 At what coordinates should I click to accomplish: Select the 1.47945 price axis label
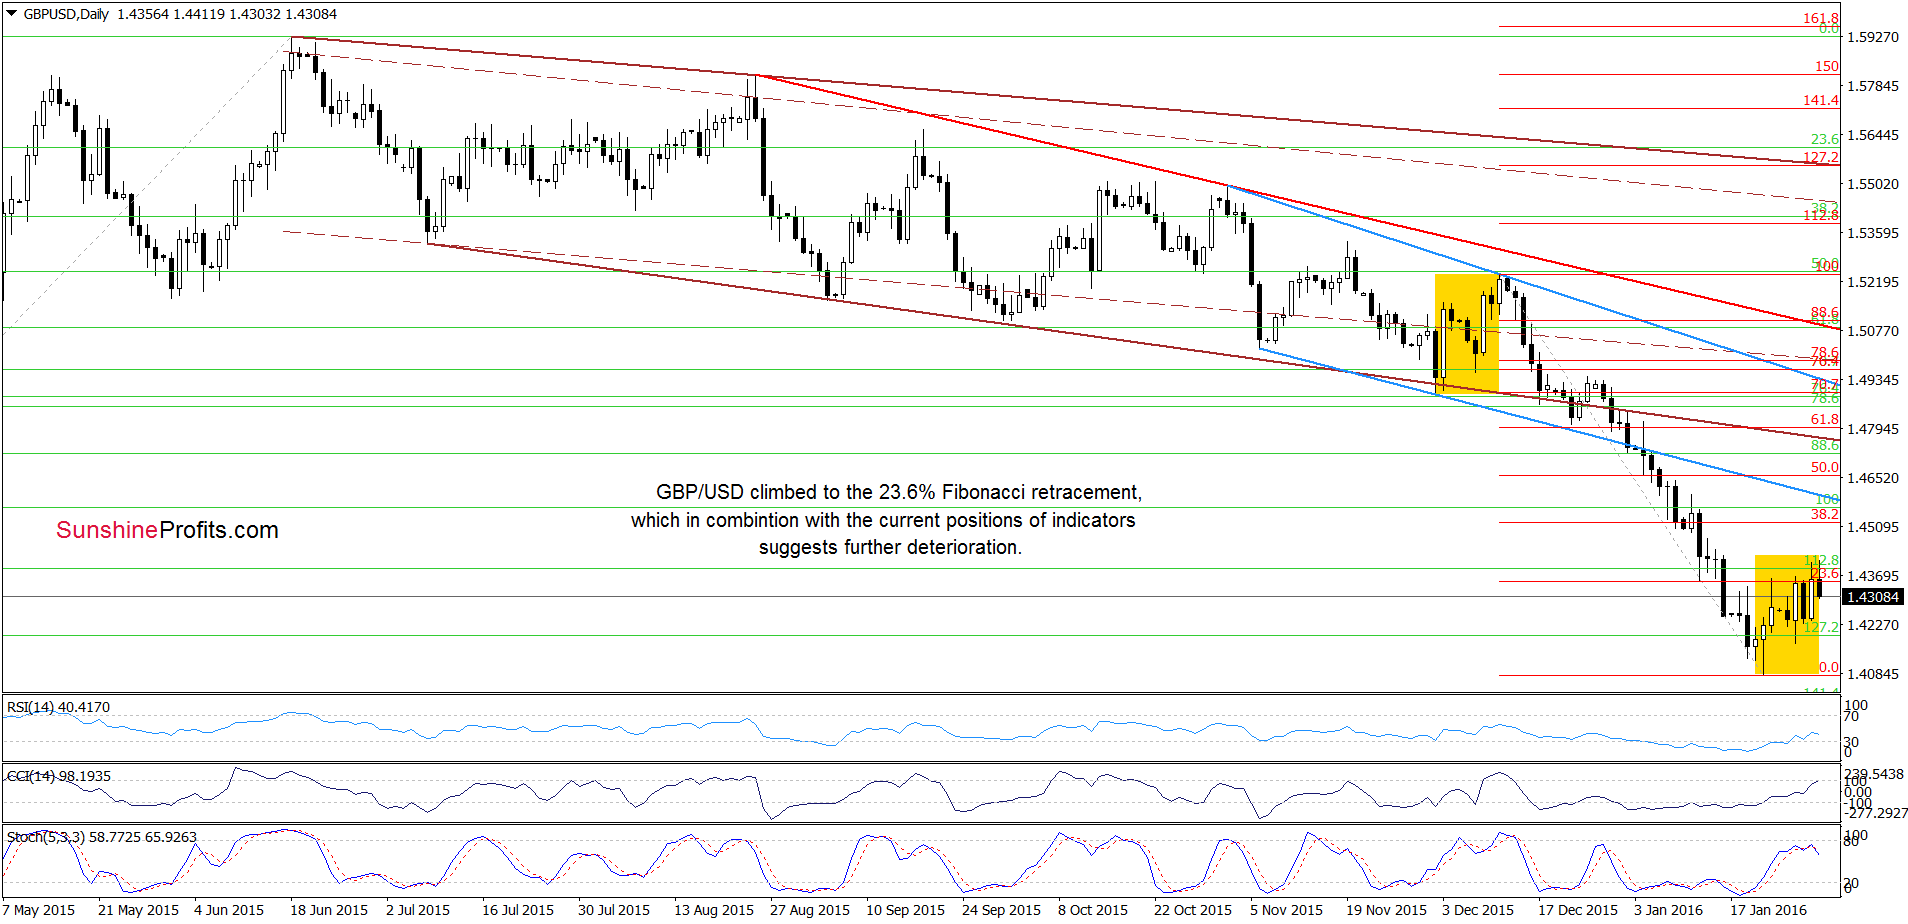(x=1872, y=429)
